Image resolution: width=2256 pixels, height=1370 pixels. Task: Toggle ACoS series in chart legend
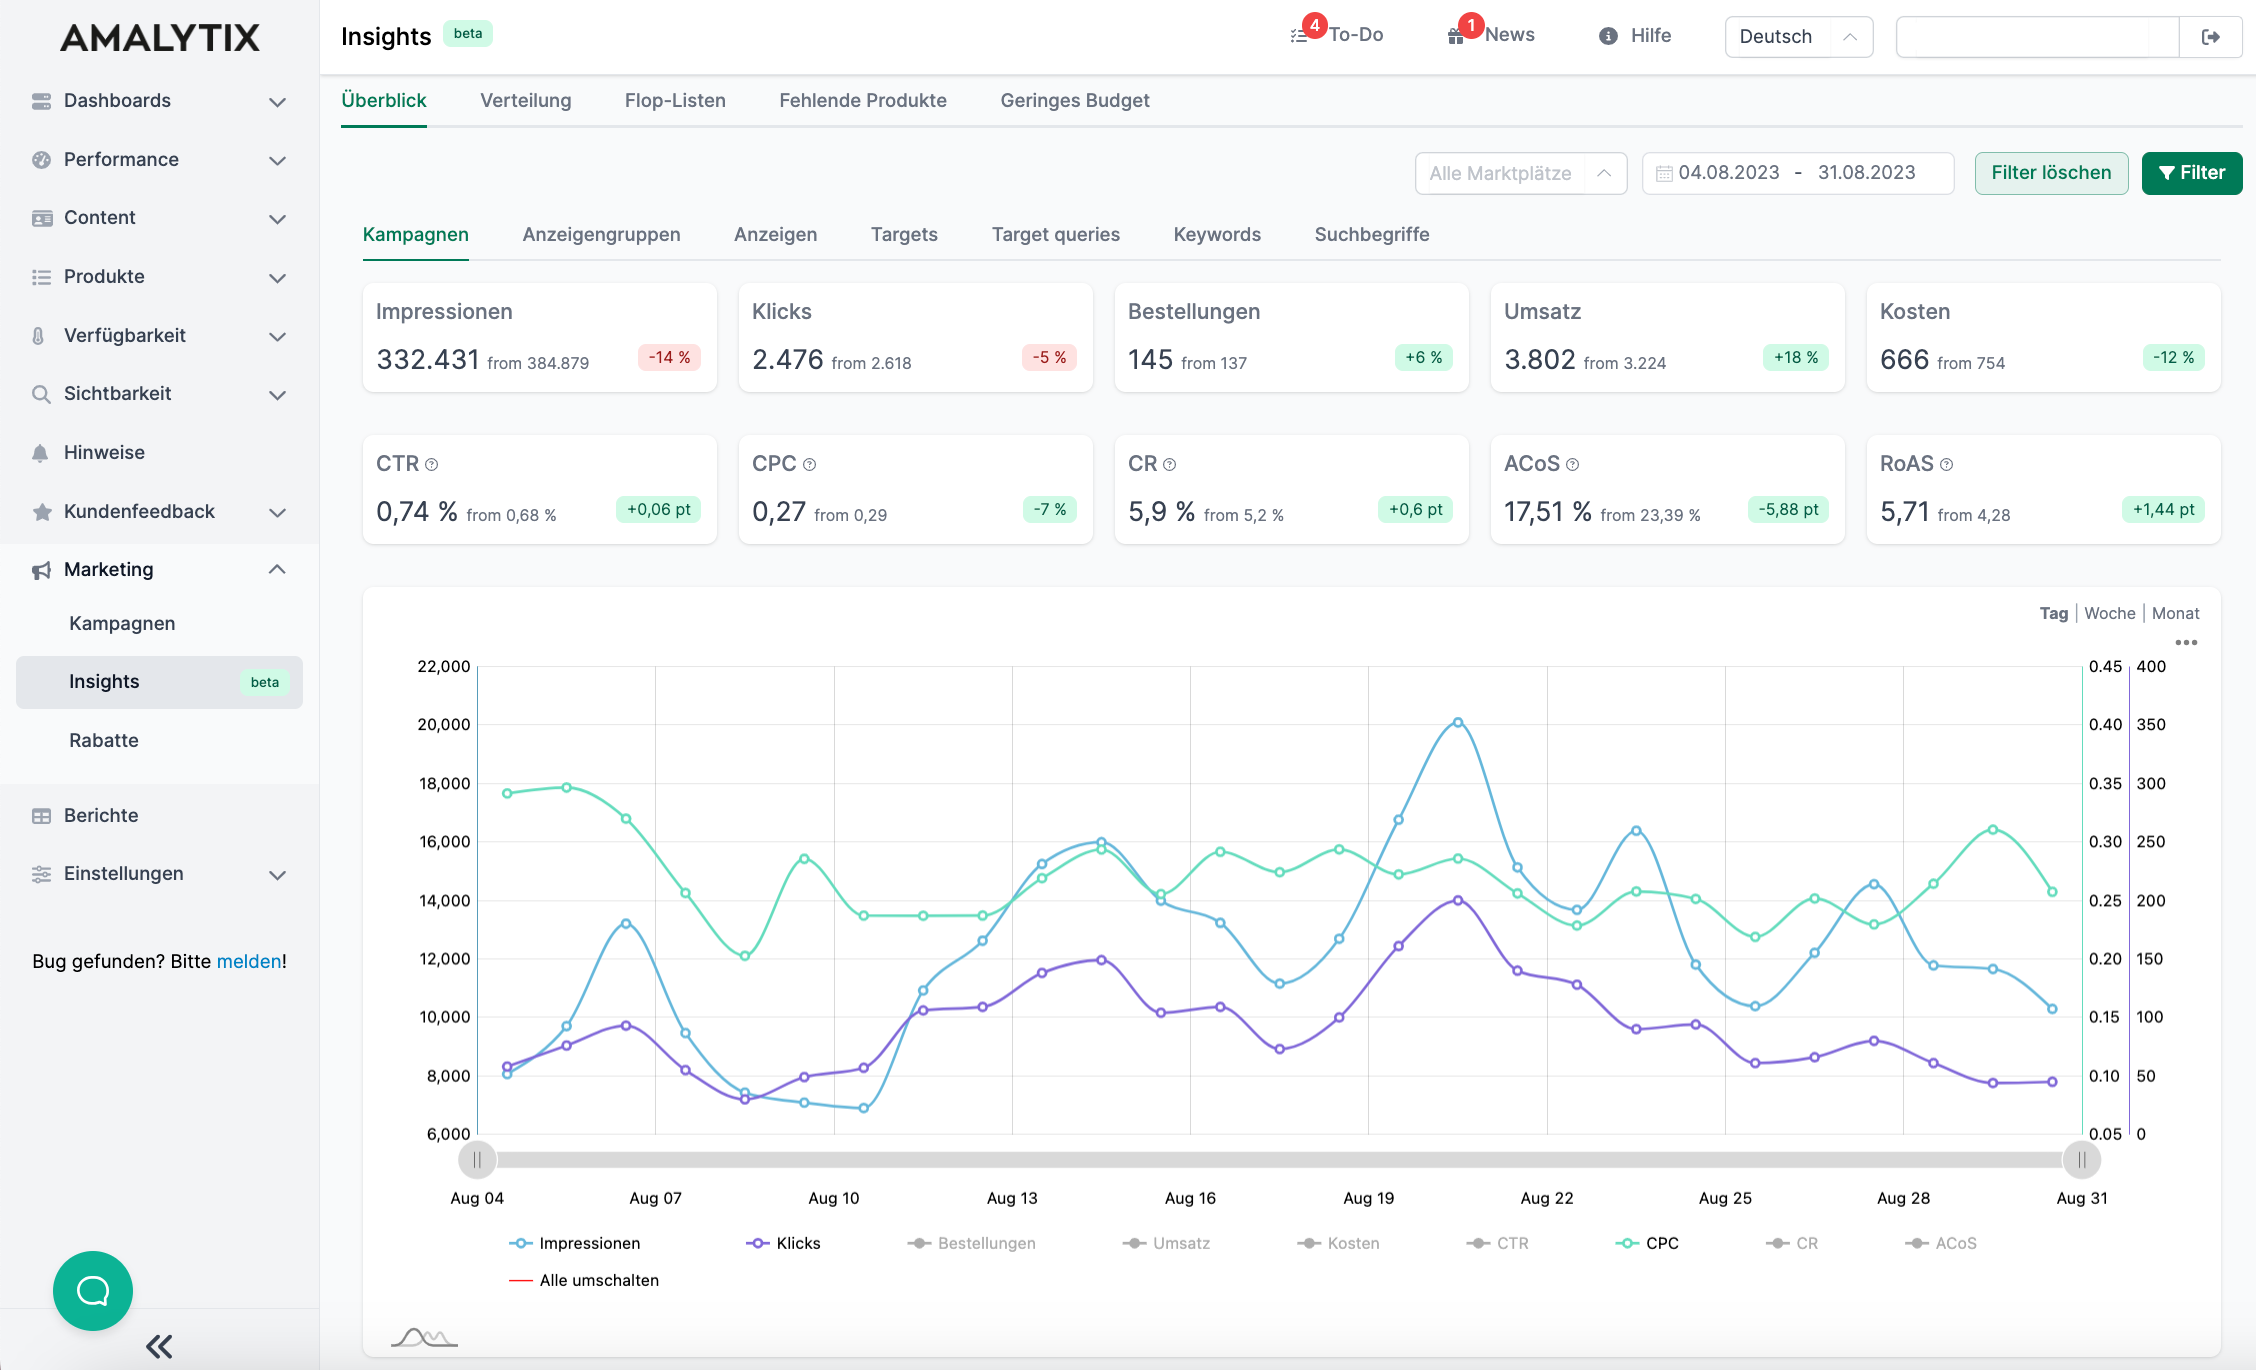pyautogui.click(x=1941, y=1244)
